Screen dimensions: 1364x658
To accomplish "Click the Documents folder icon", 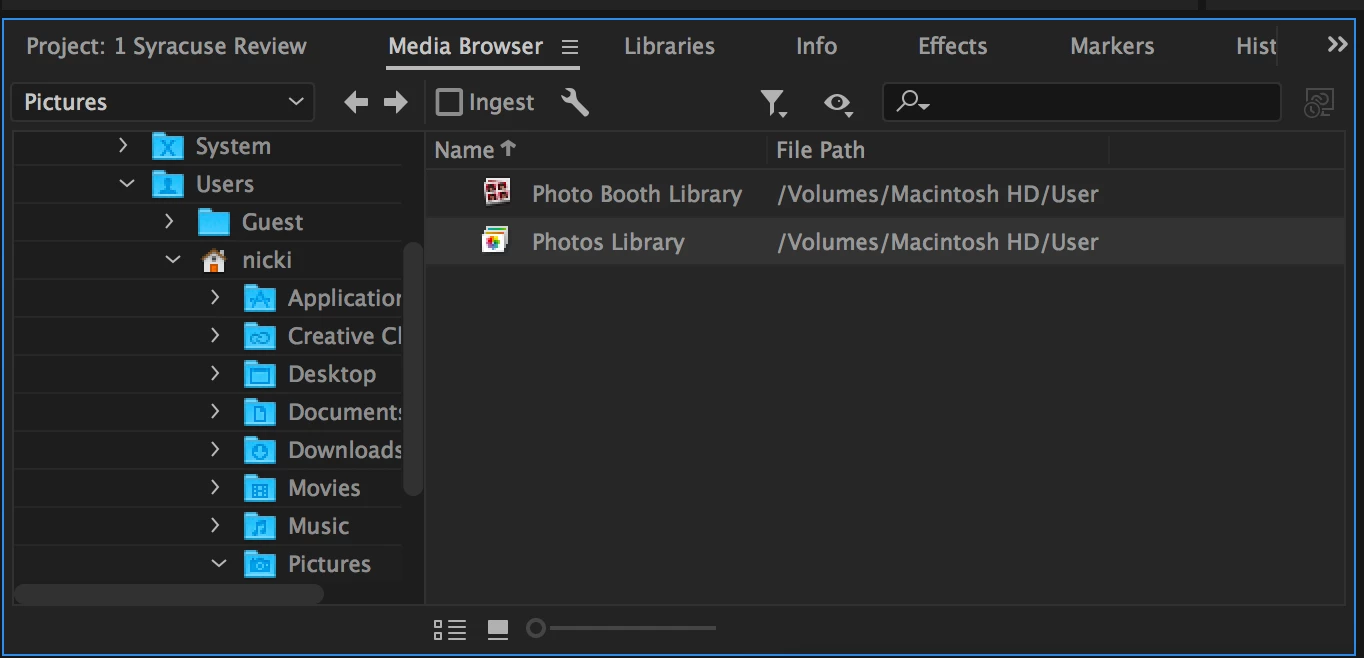I will 260,412.
